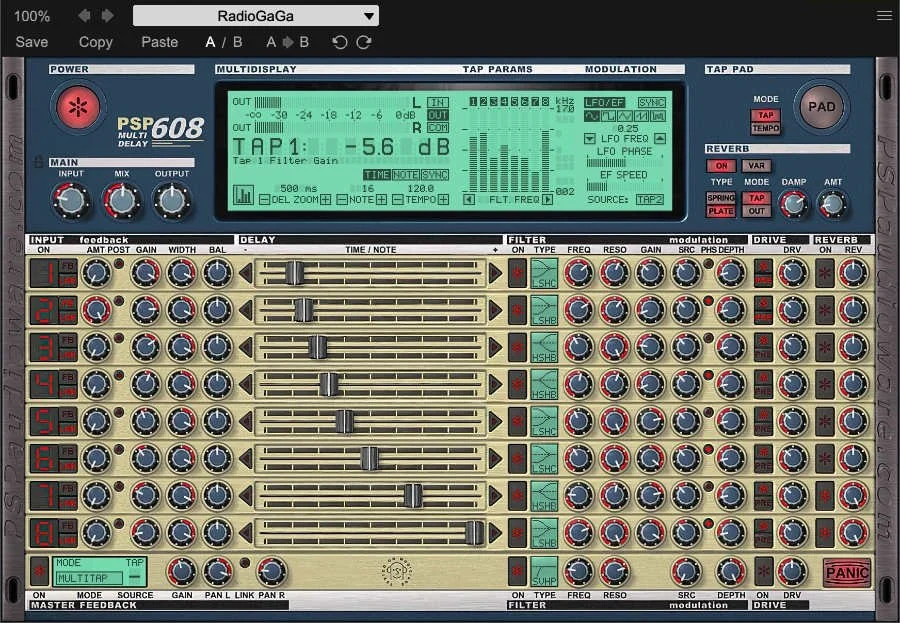Click the spectrum bars icon in display

[x=243, y=195]
